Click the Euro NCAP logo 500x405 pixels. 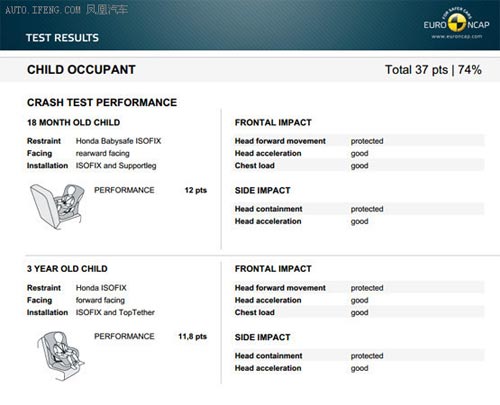456,22
